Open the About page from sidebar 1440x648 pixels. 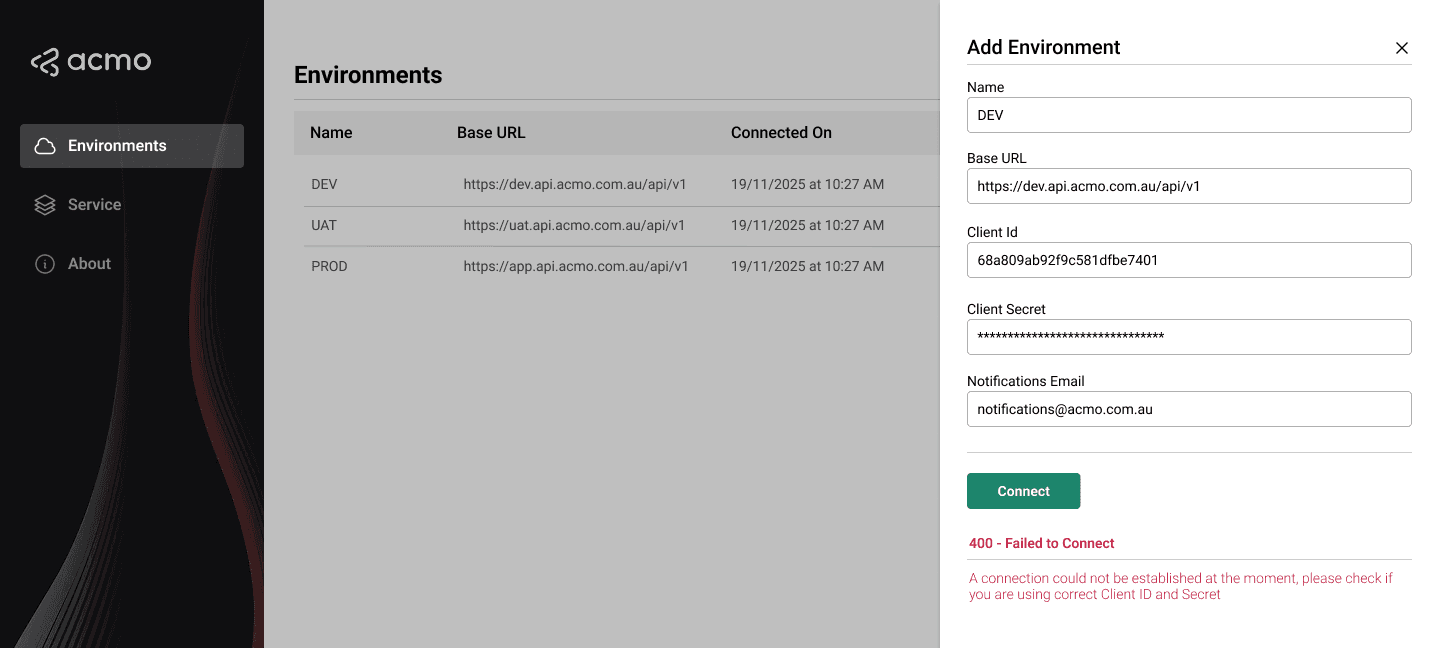88,263
